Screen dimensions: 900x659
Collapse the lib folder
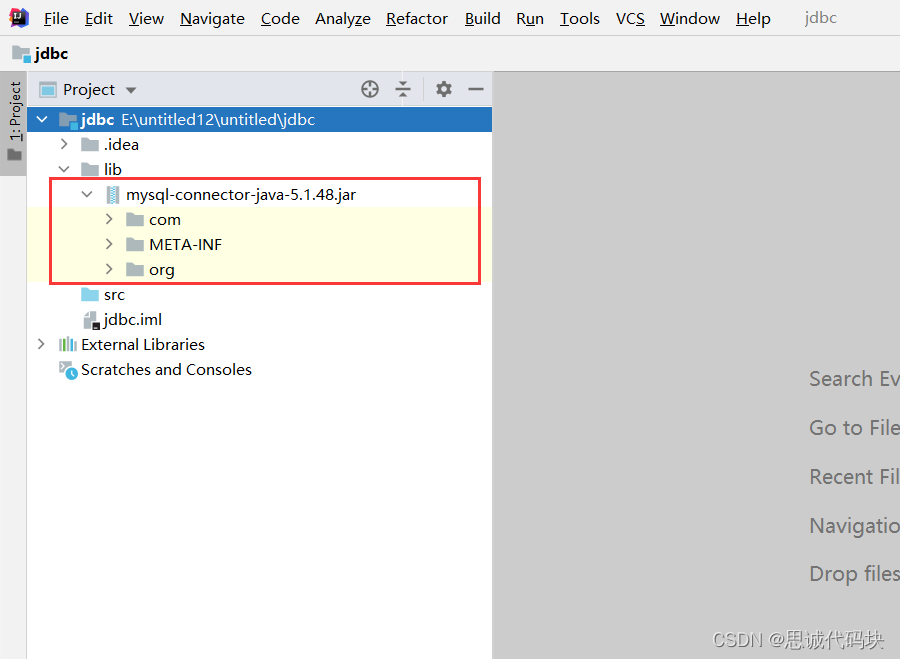coord(64,169)
